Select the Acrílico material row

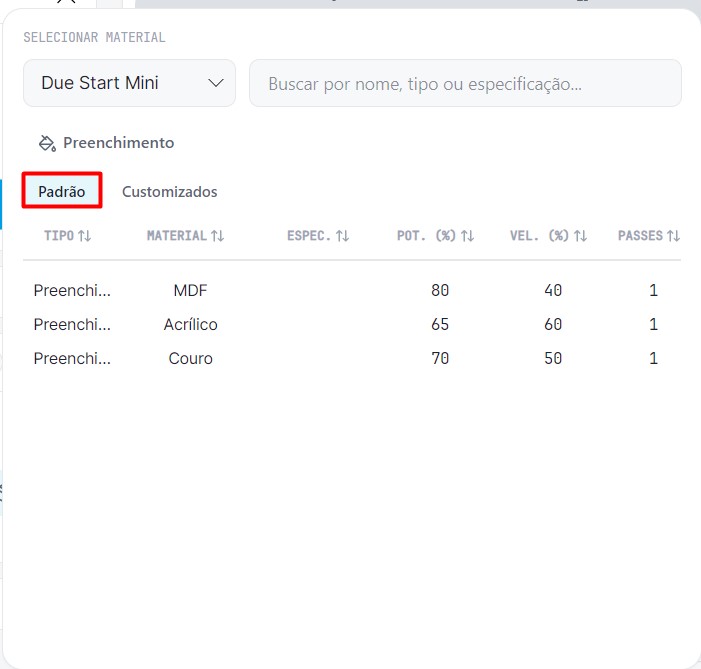[352, 324]
